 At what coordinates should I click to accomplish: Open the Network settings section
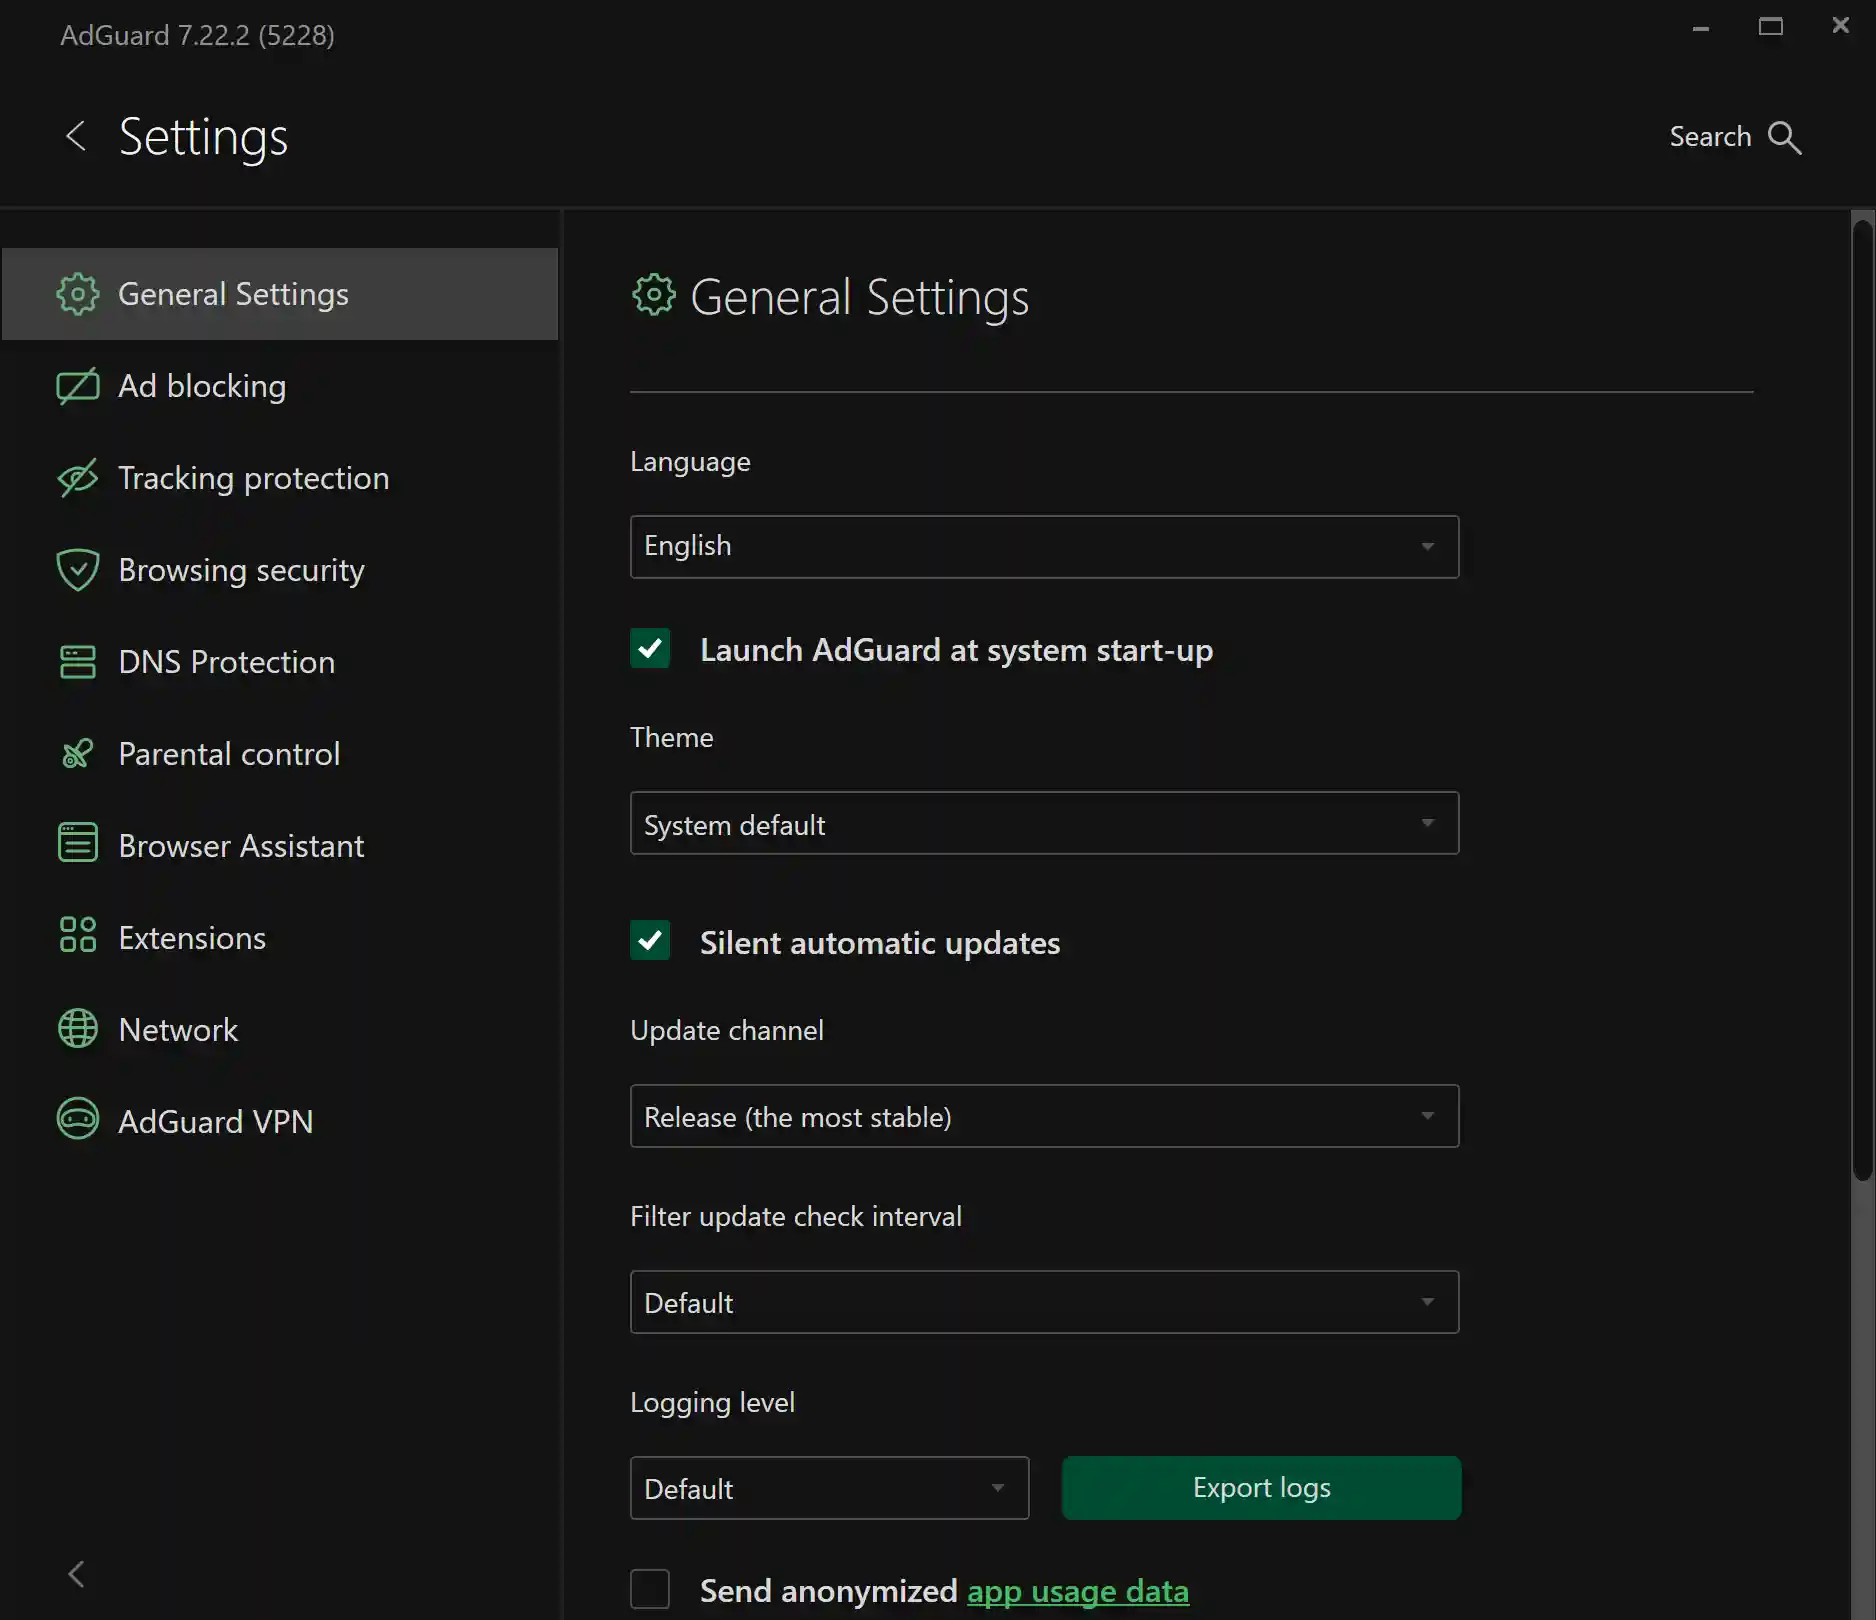coord(178,1030)
